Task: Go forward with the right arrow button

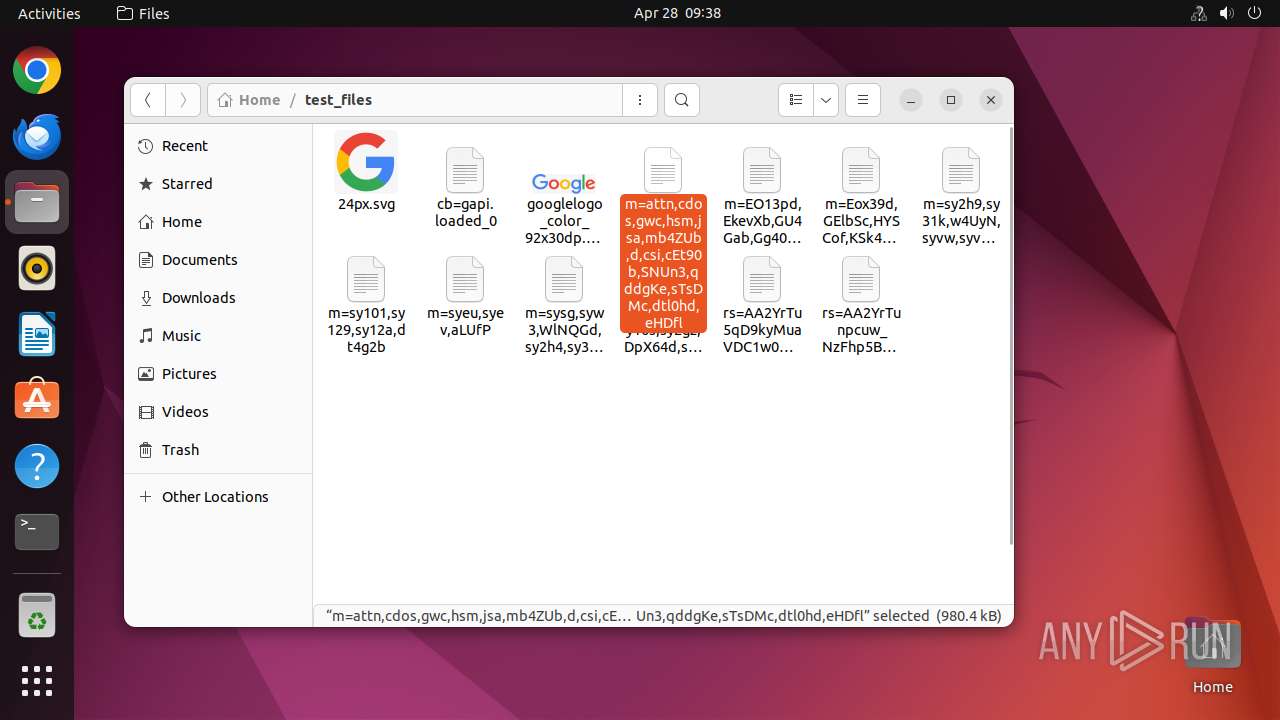Action: click(x=182, y=100)
